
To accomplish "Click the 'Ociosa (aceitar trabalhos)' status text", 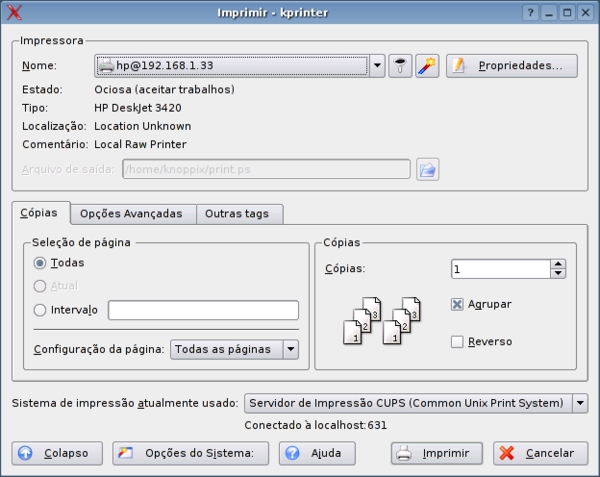I will [x=165, y=90].
